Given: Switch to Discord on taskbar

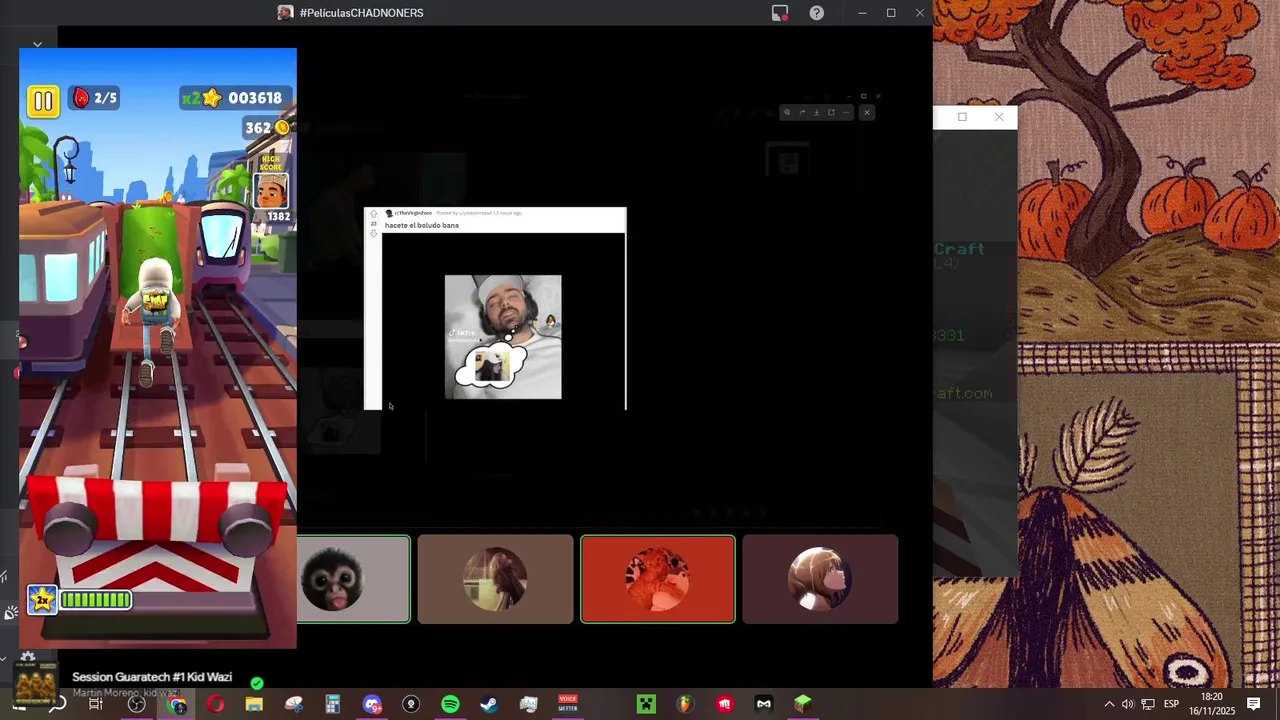Looking at the screenshot, I should [x=372, y=705].
